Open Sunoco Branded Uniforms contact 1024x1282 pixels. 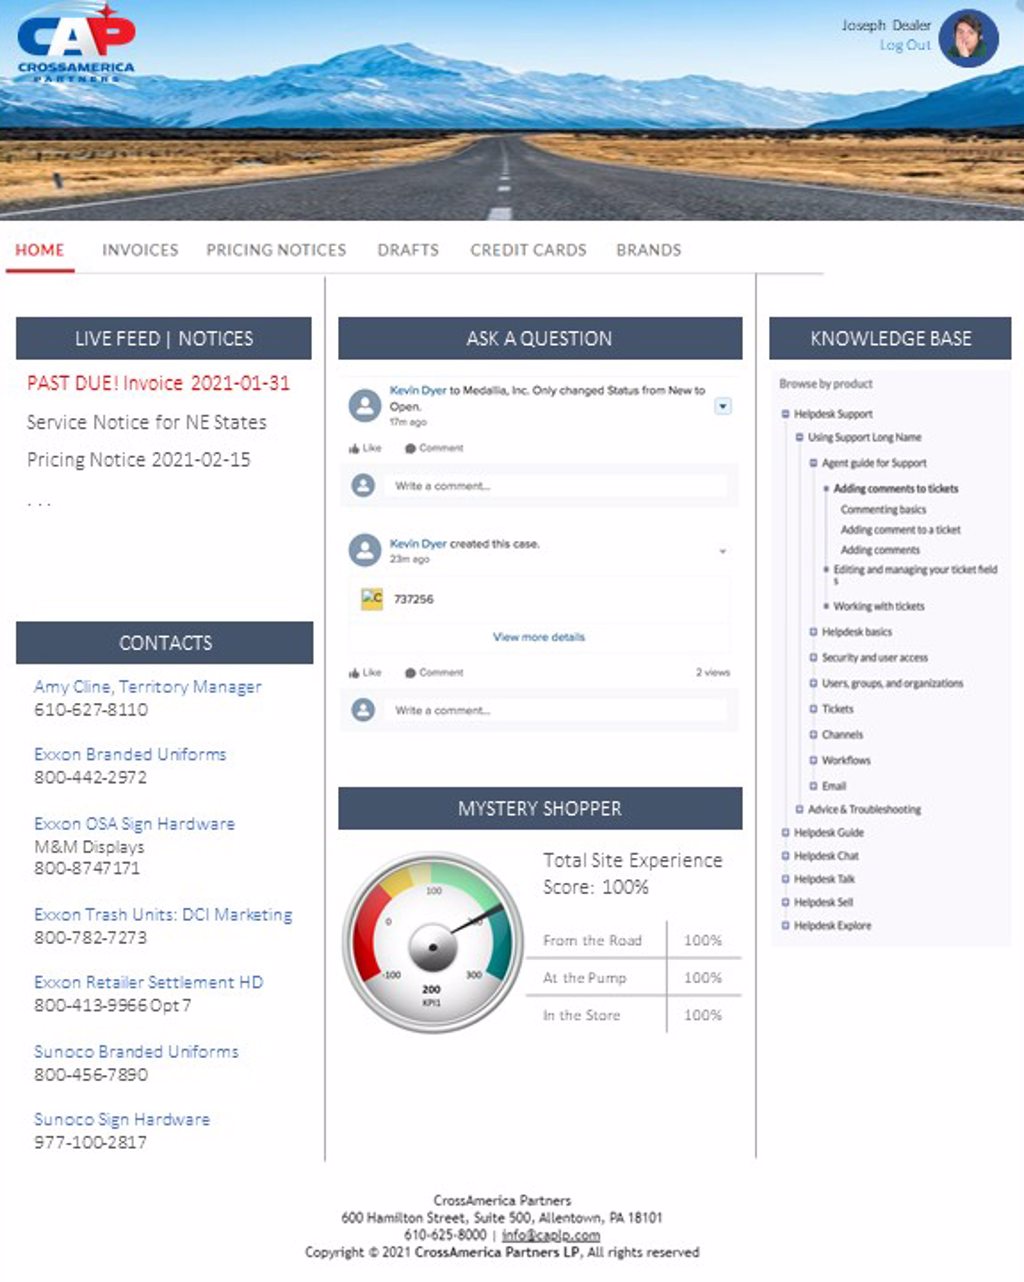pos(137,1052)
